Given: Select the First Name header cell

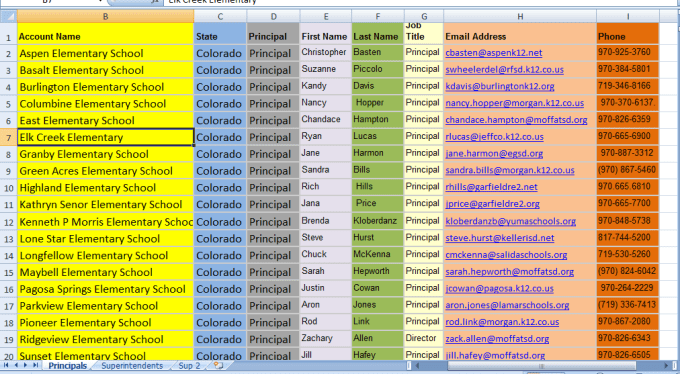Looking at the screenshot, I should coord(325,34).
